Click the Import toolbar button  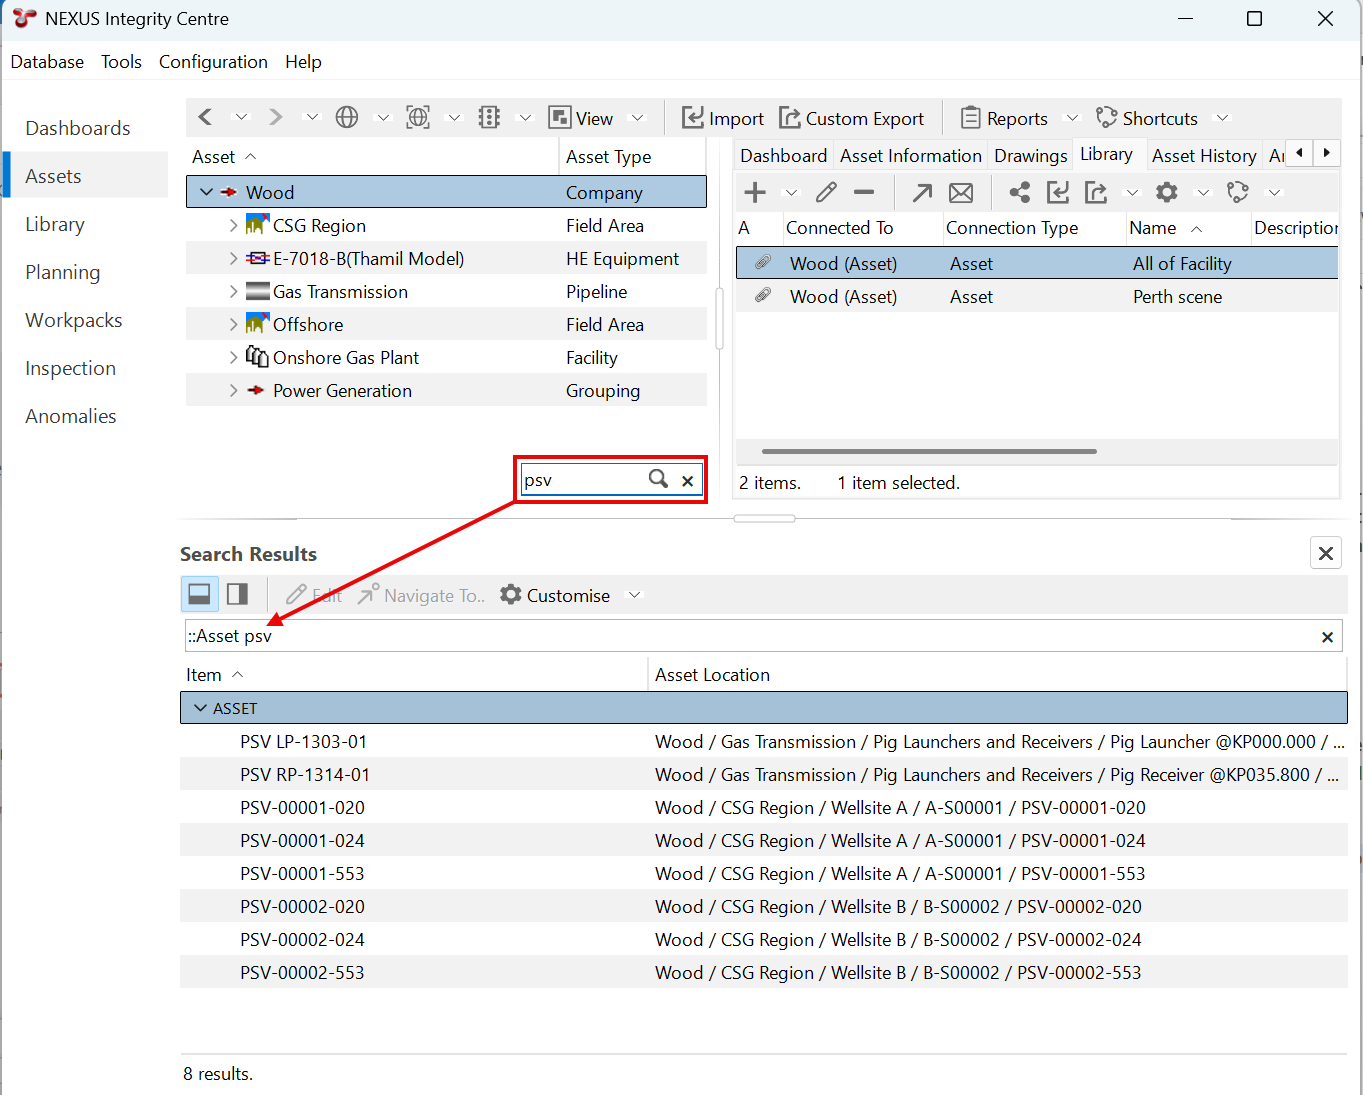click(722, 118)
